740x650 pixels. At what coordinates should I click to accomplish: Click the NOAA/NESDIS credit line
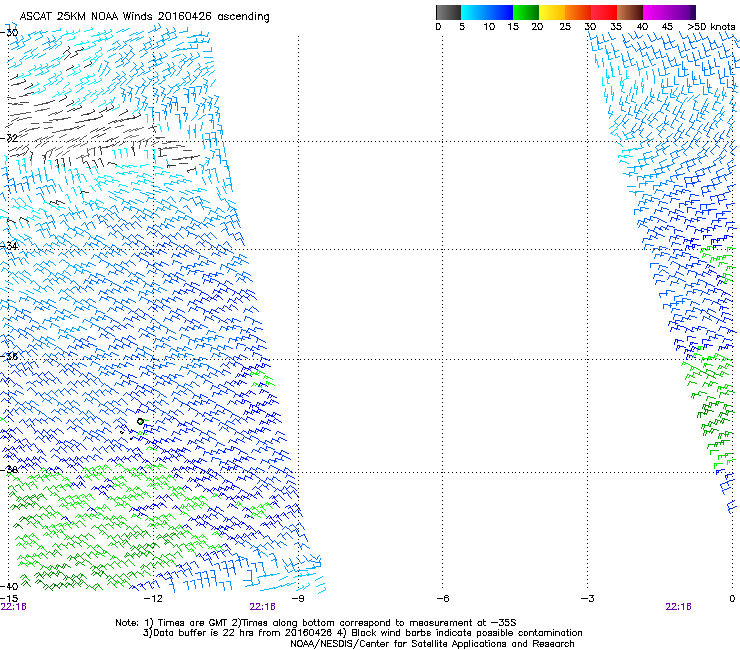[432, 644]
